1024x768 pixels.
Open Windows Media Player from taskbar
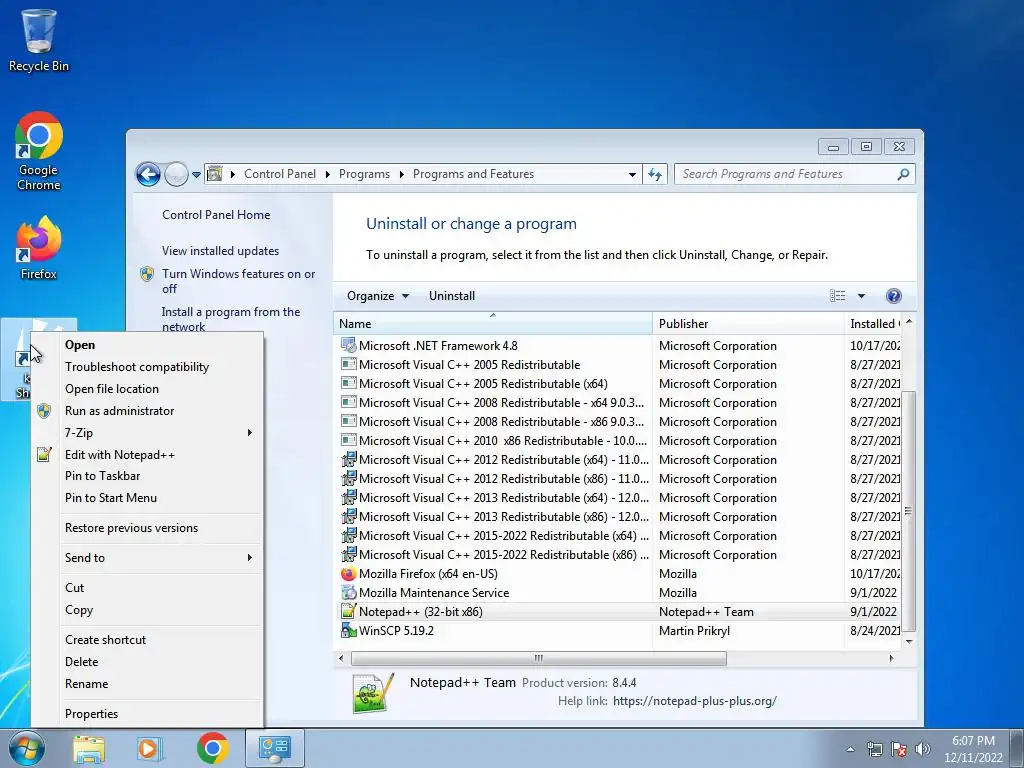tap(150, 748)
